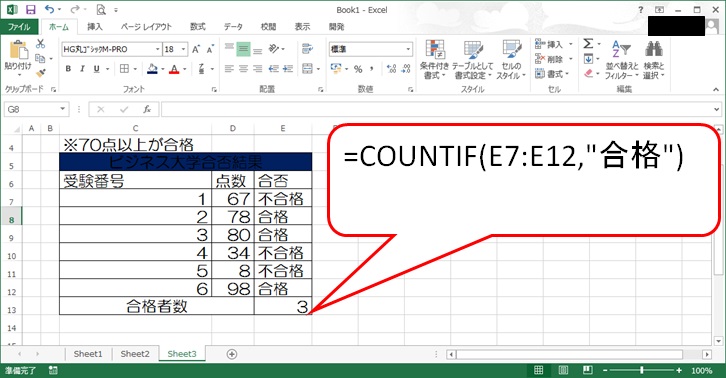The height and width of the screenshot is (378, 726).
Task: Decrease decimal places
Action: tap(406, 69)
